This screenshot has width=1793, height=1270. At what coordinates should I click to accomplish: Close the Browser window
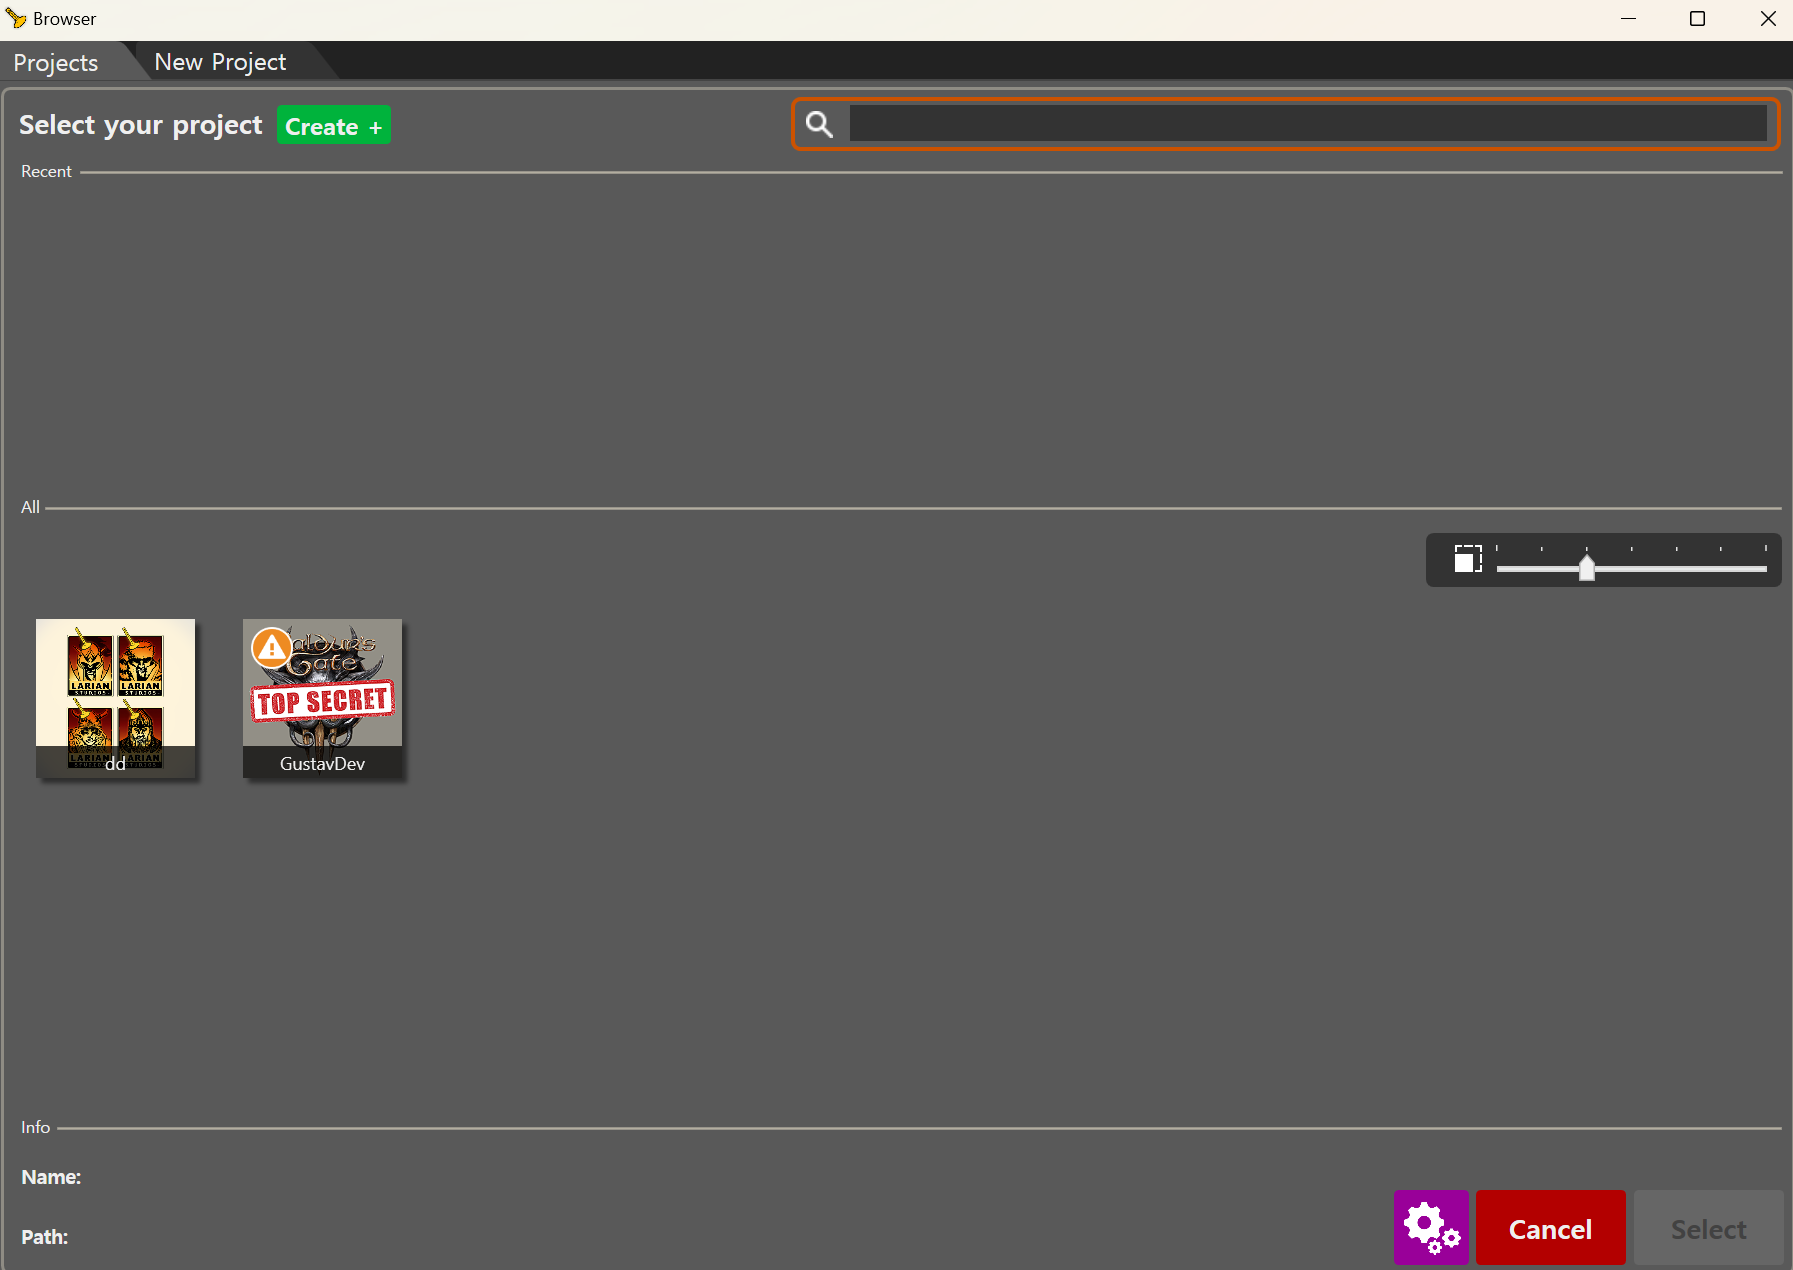[x=1768, y=19]
